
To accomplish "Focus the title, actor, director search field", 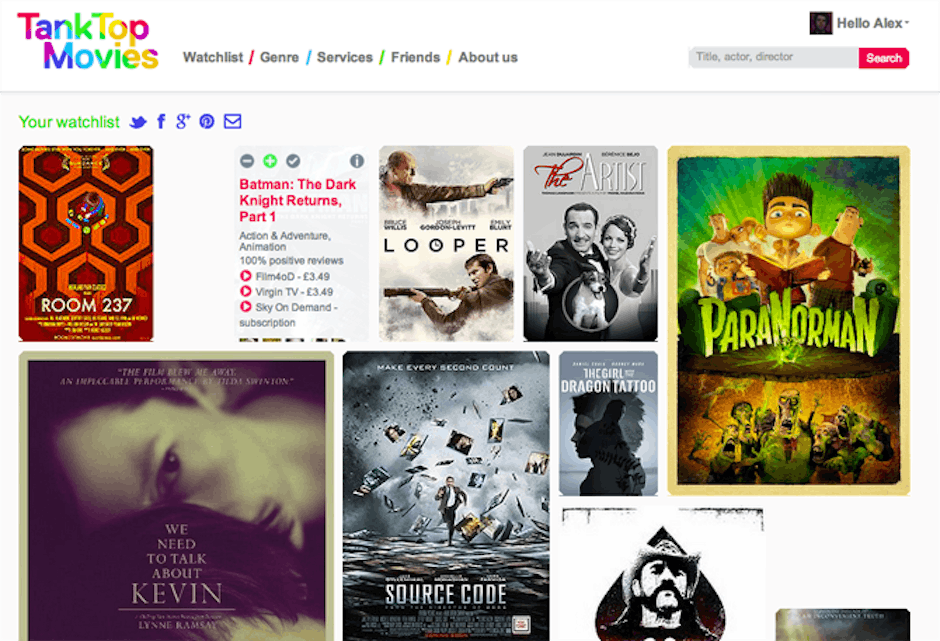I will (772, 58).
